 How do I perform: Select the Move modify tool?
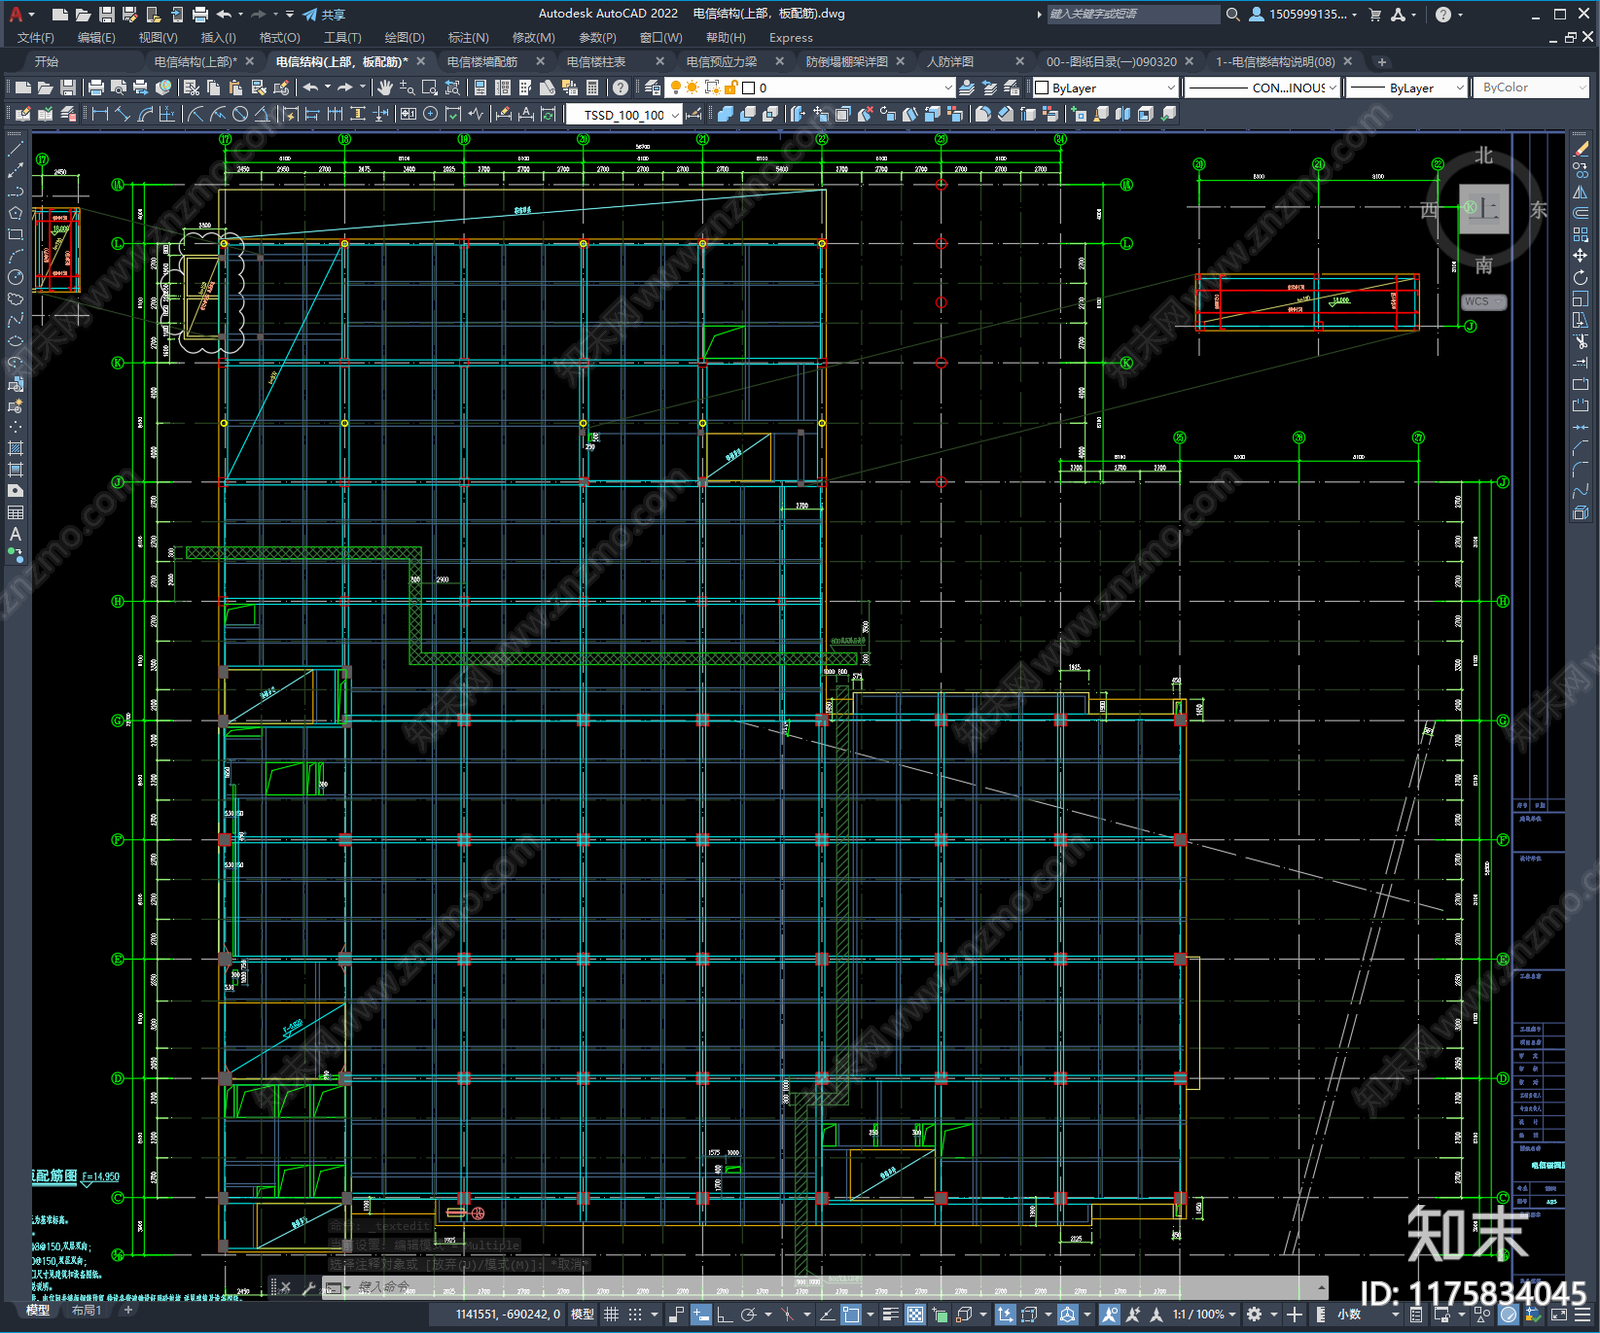click(1580, 256)
